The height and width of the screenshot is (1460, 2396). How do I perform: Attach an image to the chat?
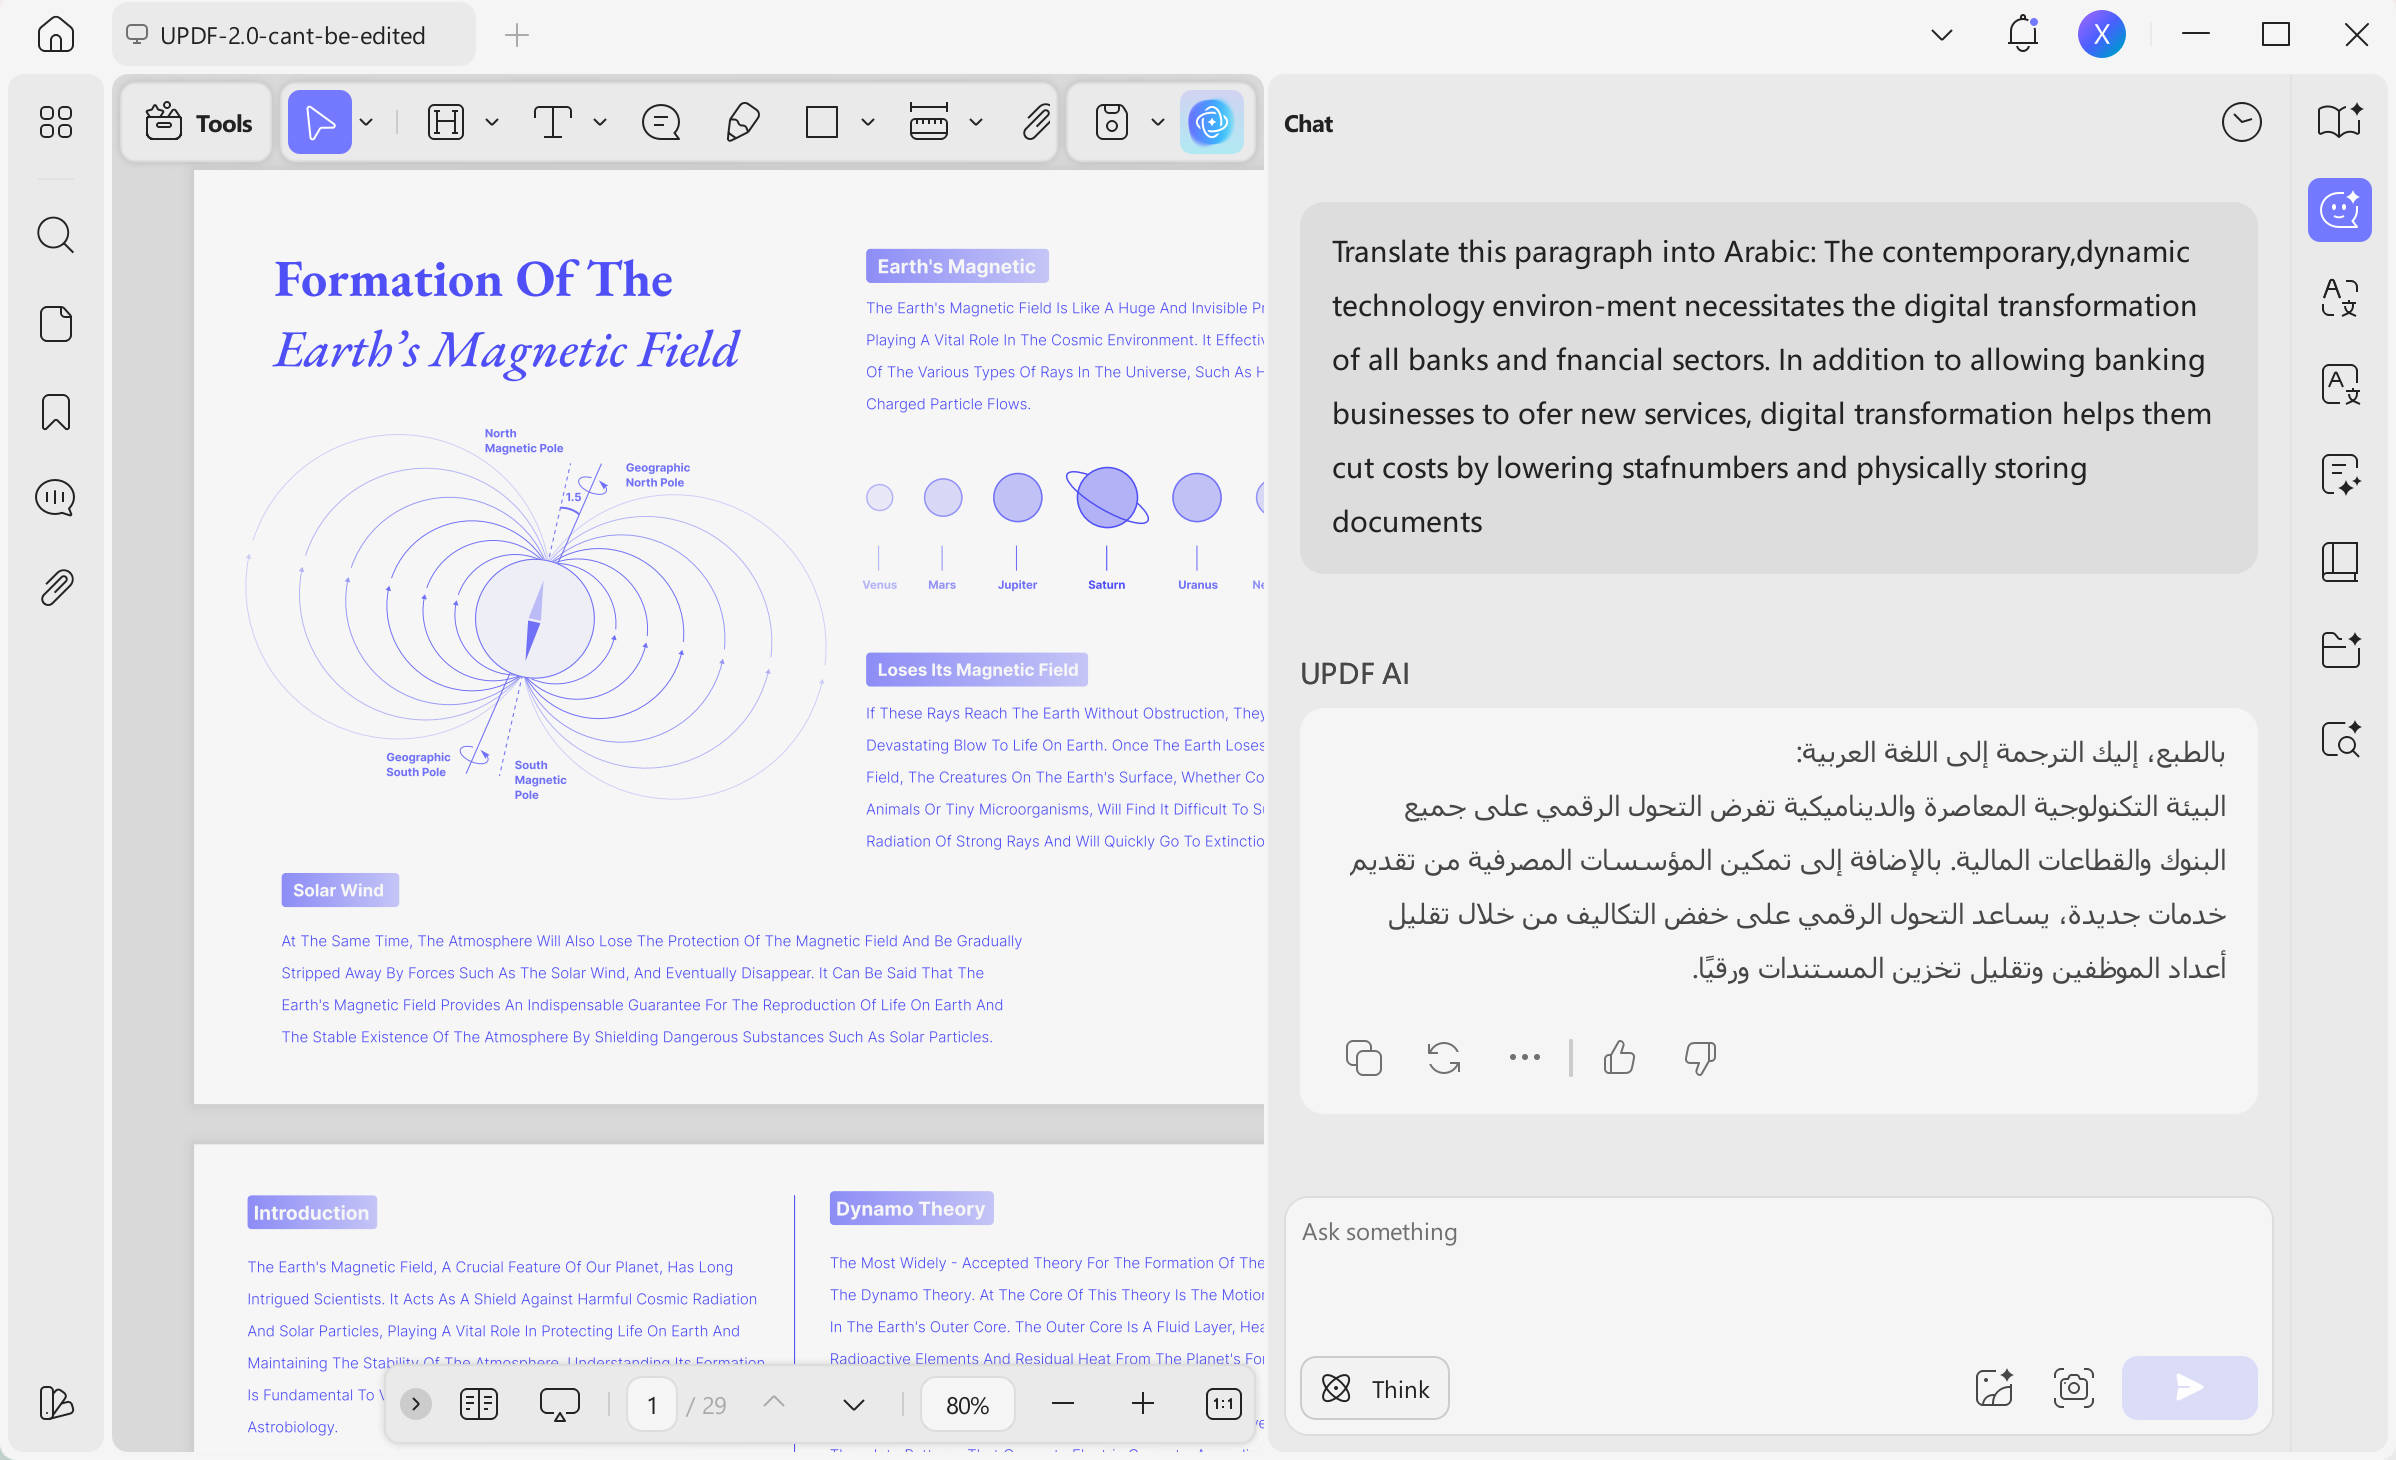(x=1995, y=1388)
